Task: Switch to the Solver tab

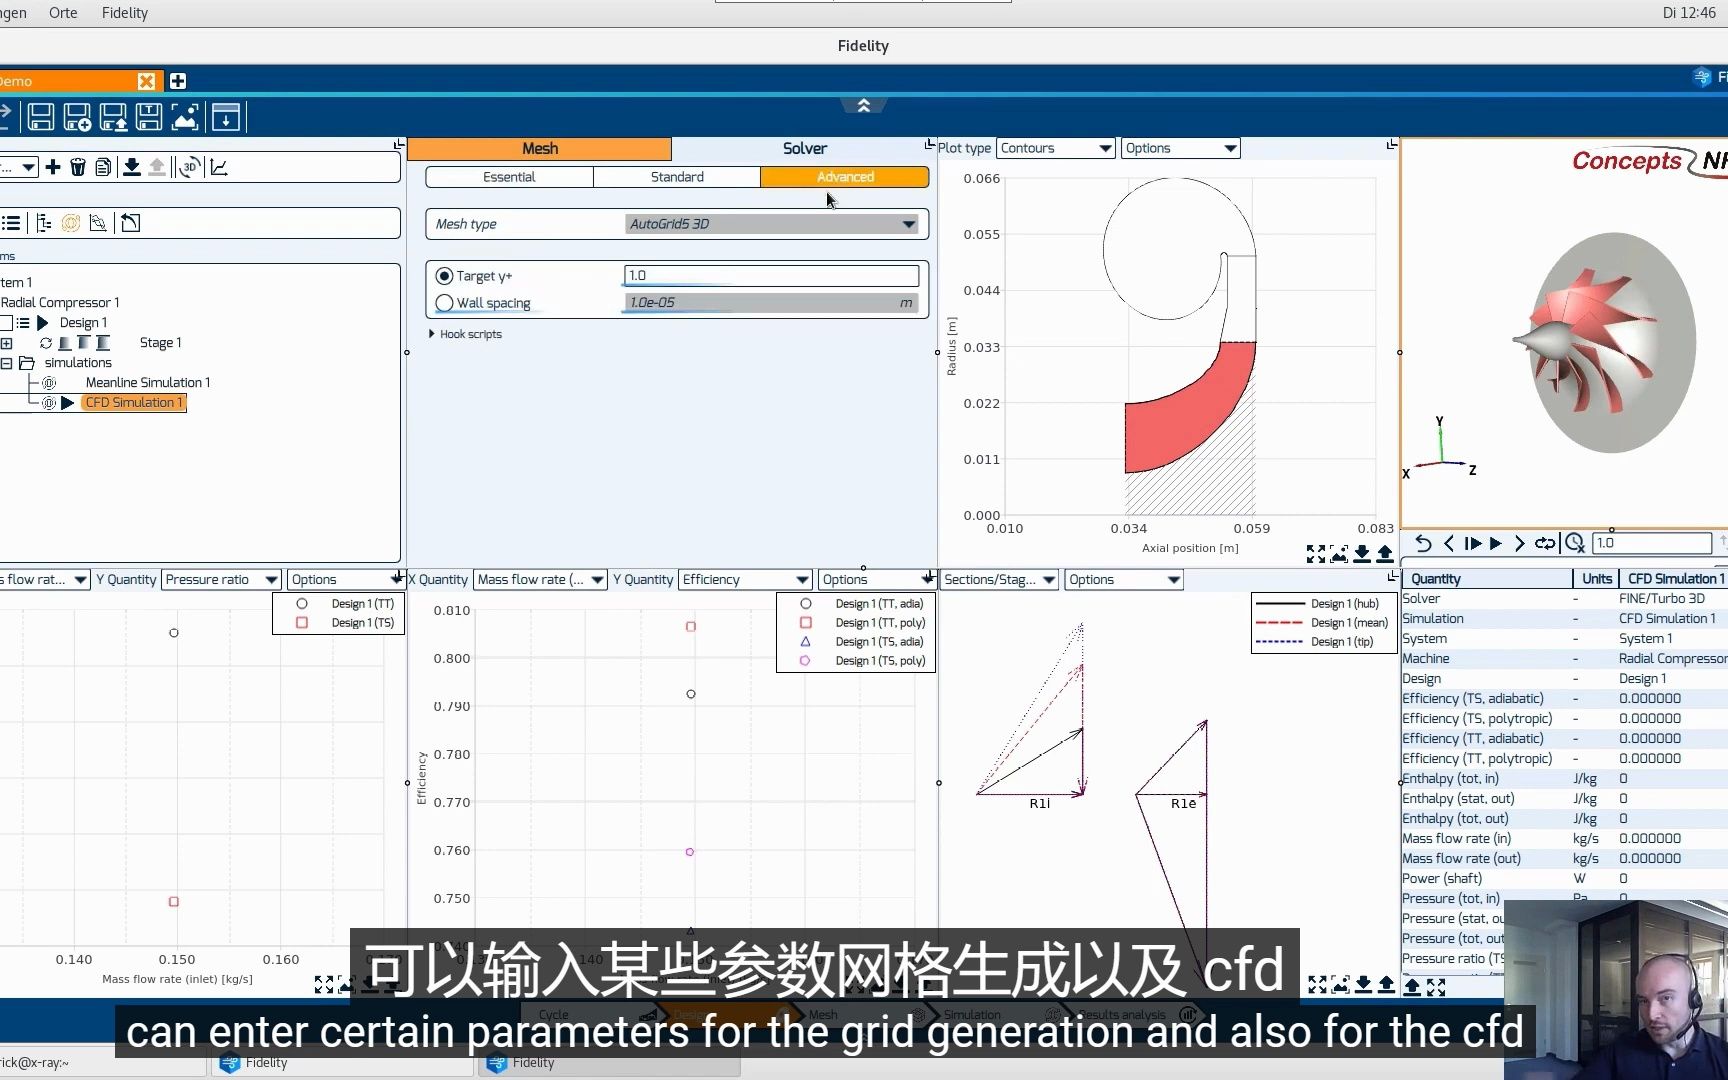Action: [804, 149]
